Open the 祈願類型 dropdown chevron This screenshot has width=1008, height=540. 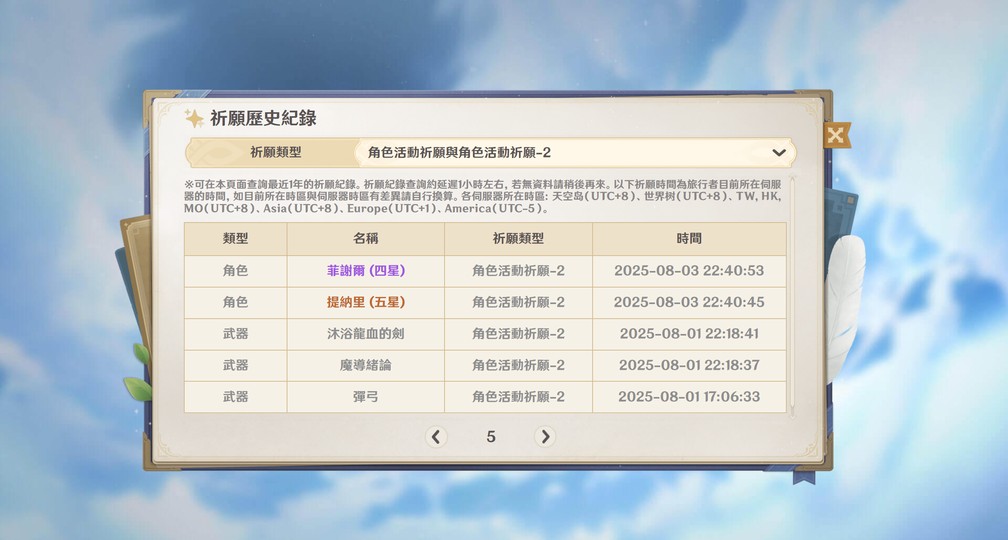click(x=779, y=152)
